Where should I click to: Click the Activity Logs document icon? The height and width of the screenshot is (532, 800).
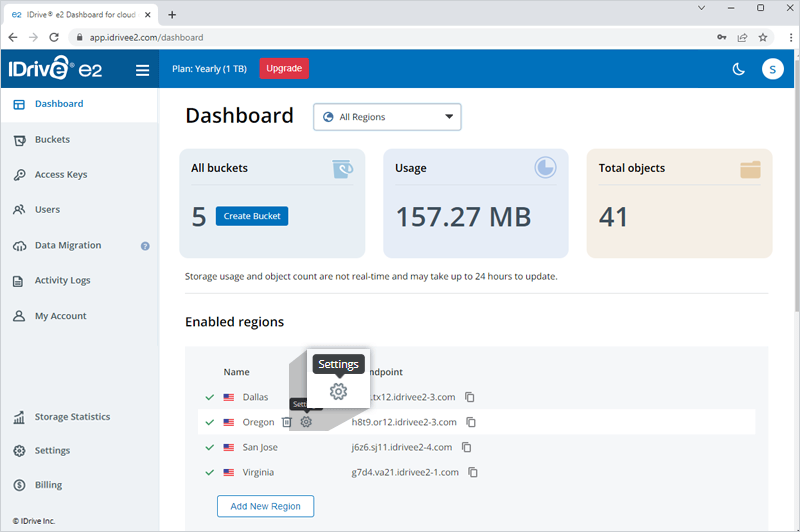pyautogui.click(x=18, y=281)
